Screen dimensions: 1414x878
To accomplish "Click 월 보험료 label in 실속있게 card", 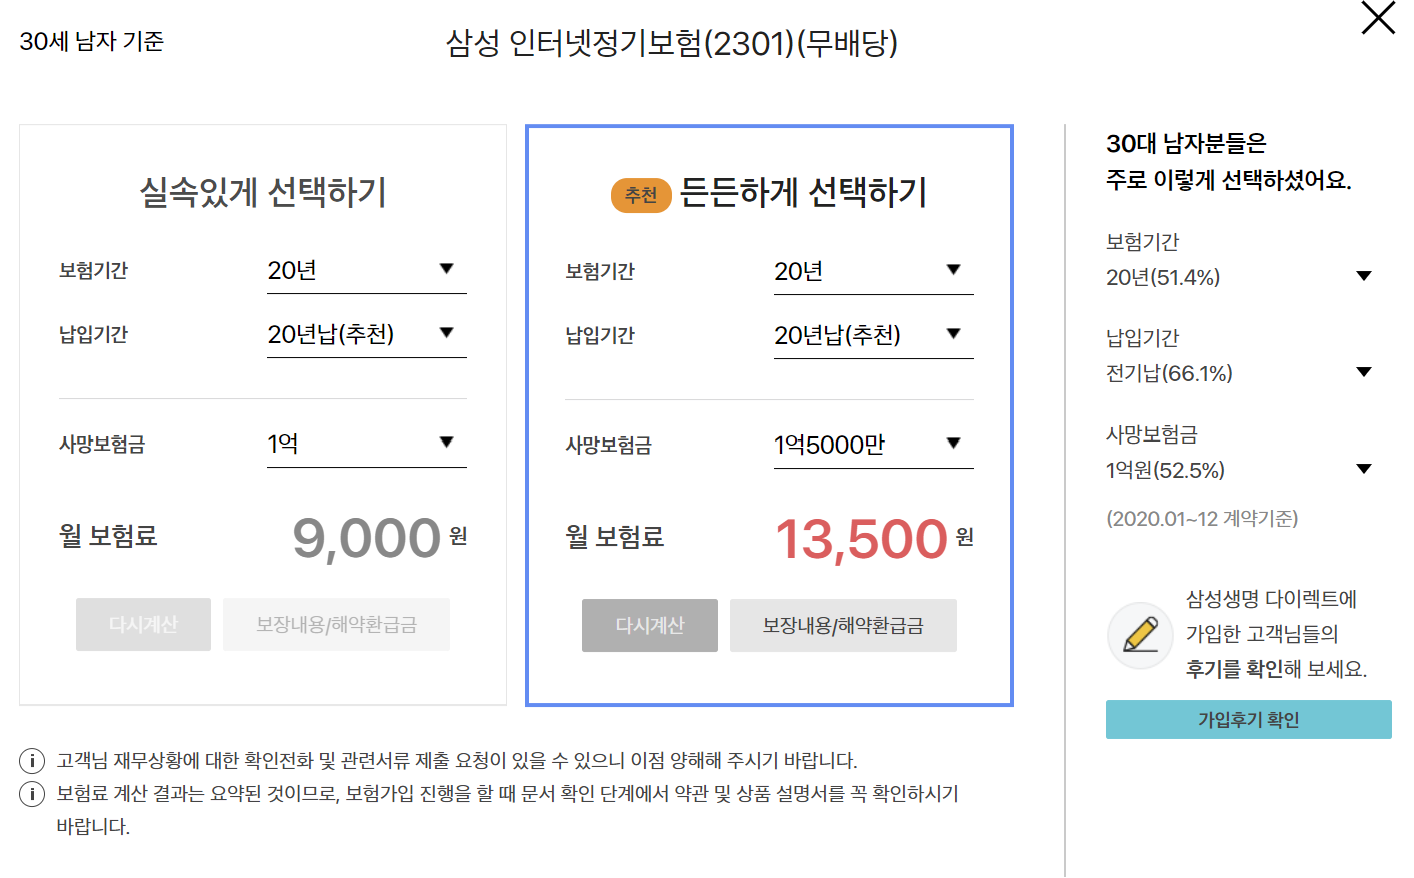I will pos(108,536).
